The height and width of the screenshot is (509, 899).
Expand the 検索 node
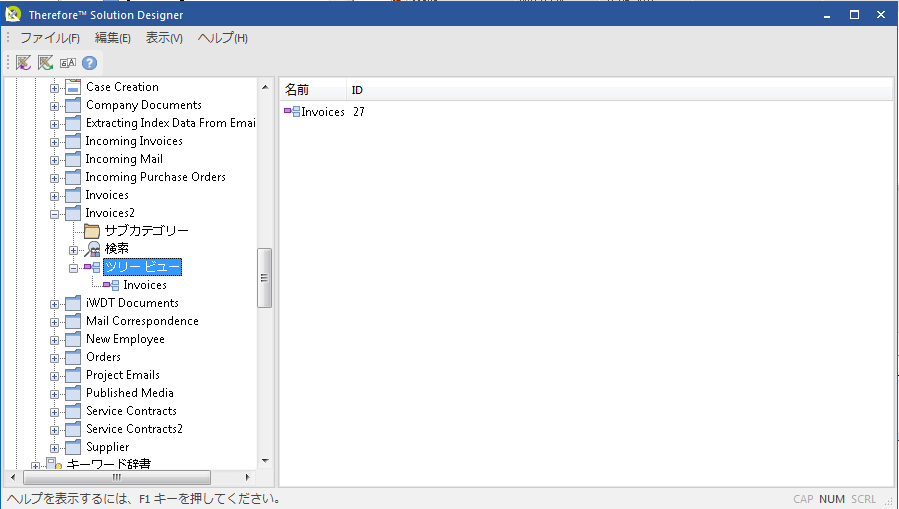pyautogui.click(x=73, y=250)
